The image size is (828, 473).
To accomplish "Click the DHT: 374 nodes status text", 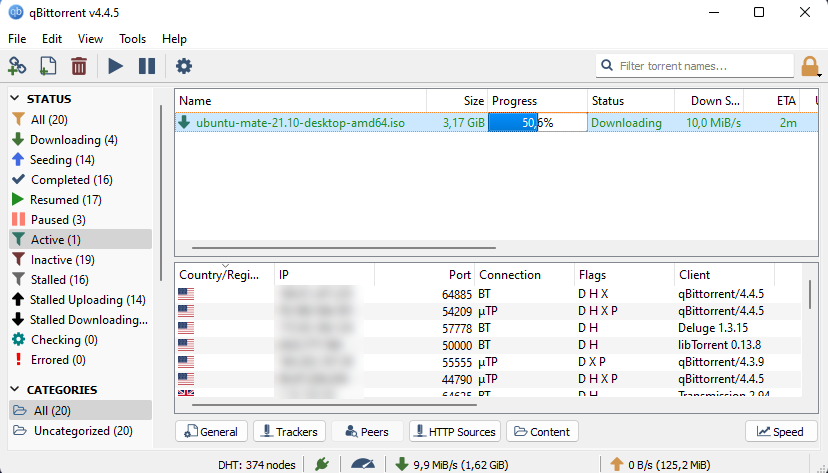I will click(257, 465).
